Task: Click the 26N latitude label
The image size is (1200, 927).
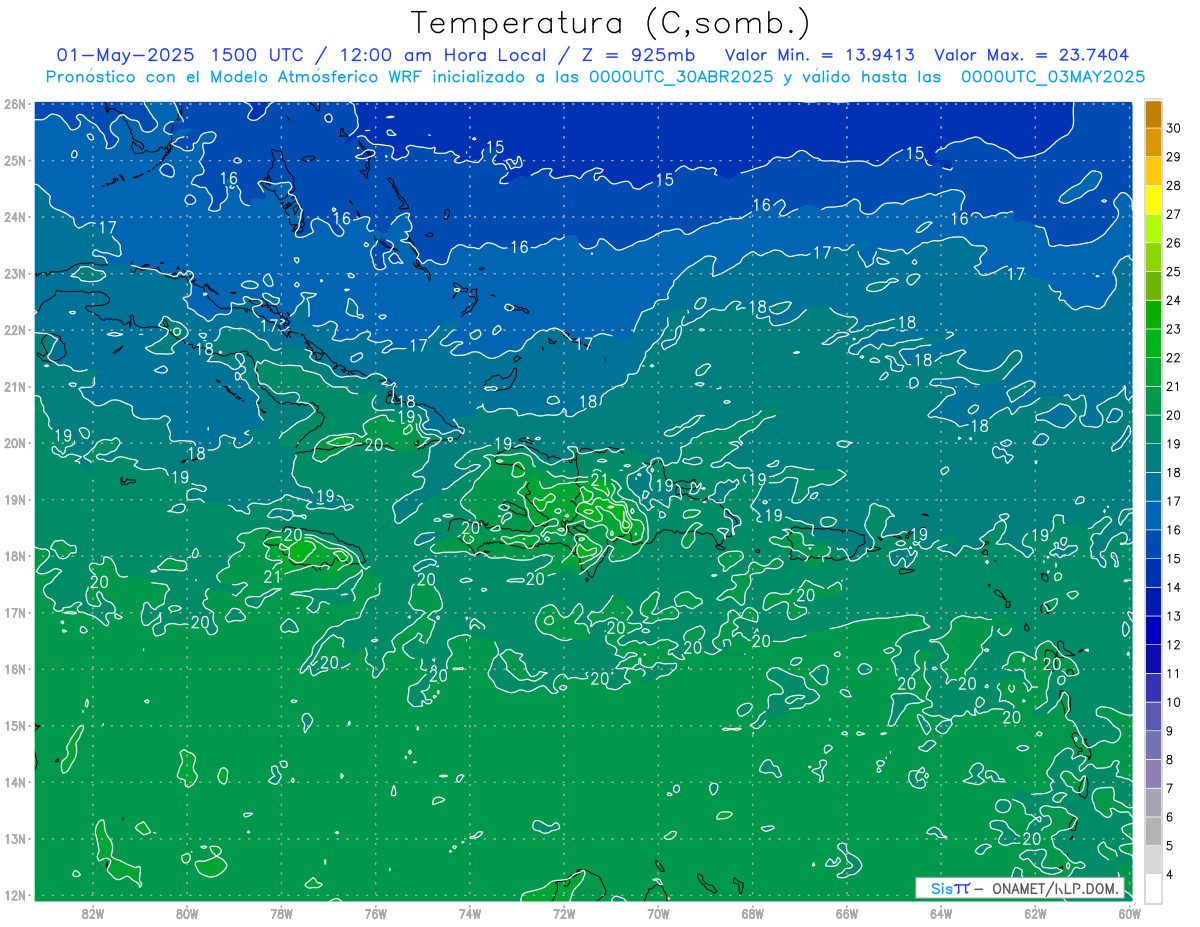Action: 14,104
